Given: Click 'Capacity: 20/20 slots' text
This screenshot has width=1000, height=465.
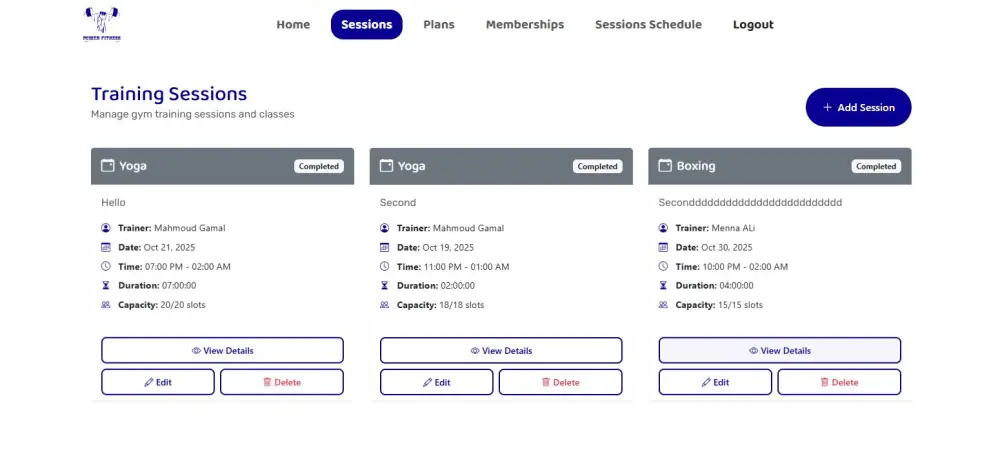Looking at the screenshot, I should pos(162,305).
